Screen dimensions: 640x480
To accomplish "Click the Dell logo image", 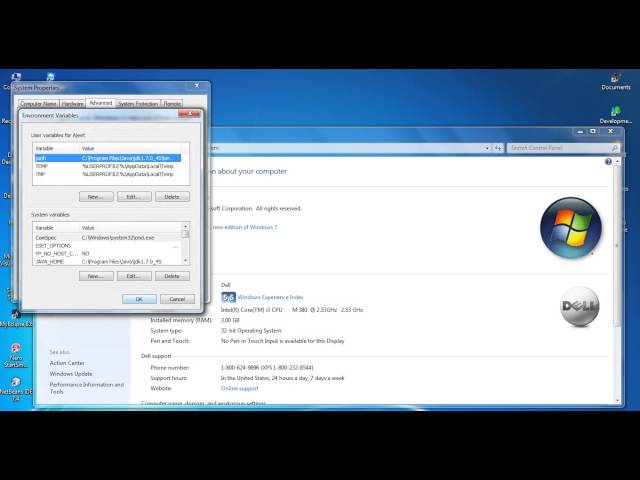I will 580,306.
